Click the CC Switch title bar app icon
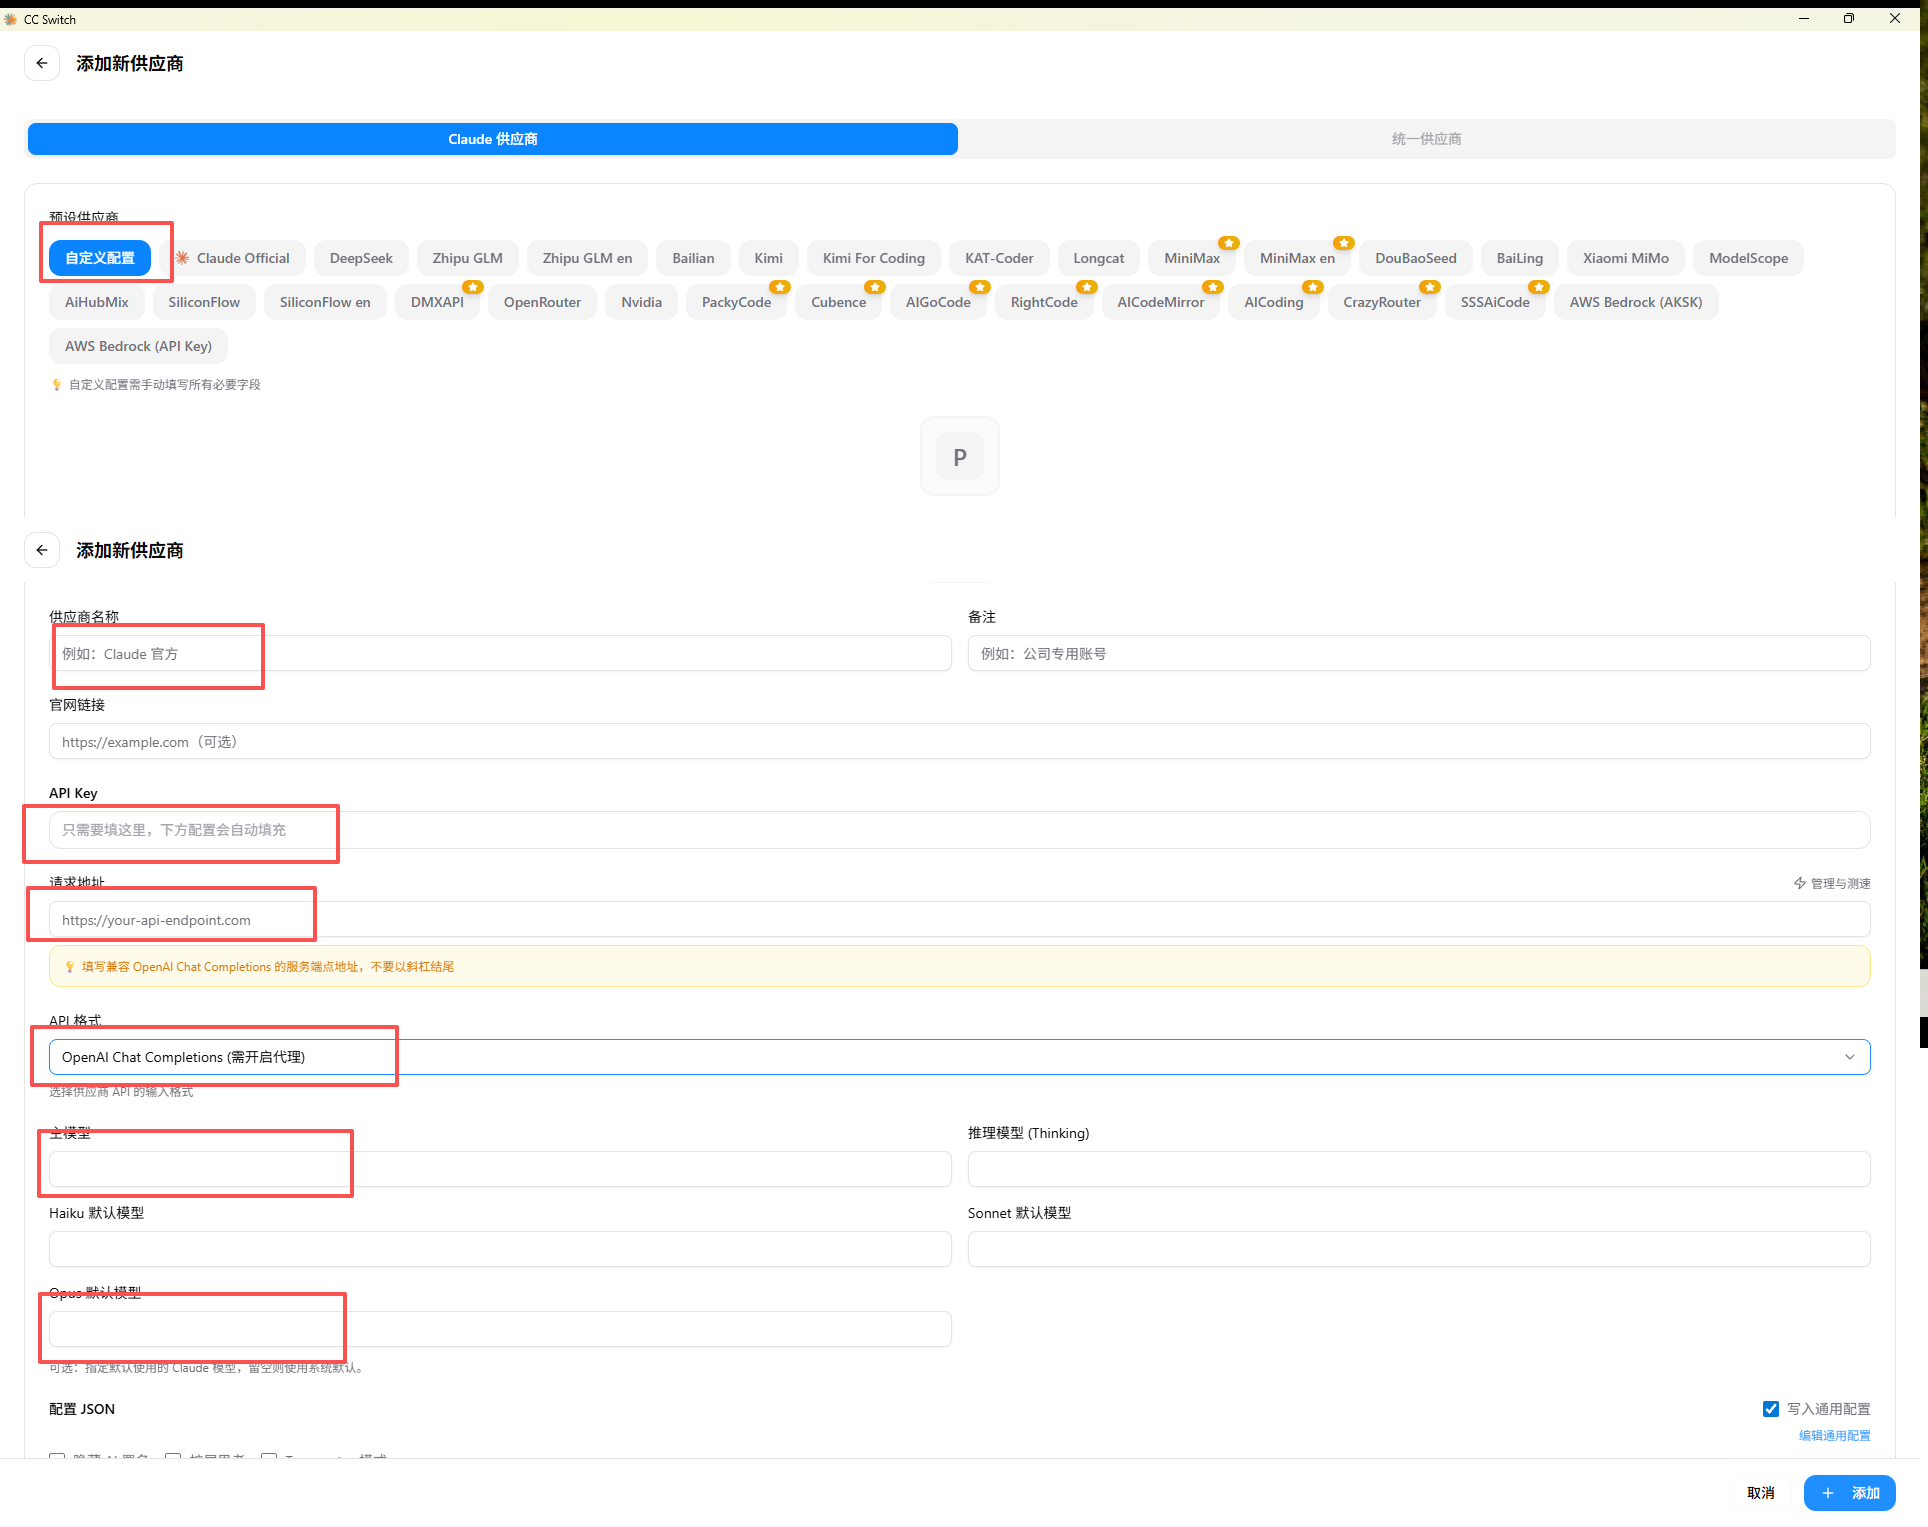Image resolution: width=1928 pixels, height=1527 pixels. 11,19
